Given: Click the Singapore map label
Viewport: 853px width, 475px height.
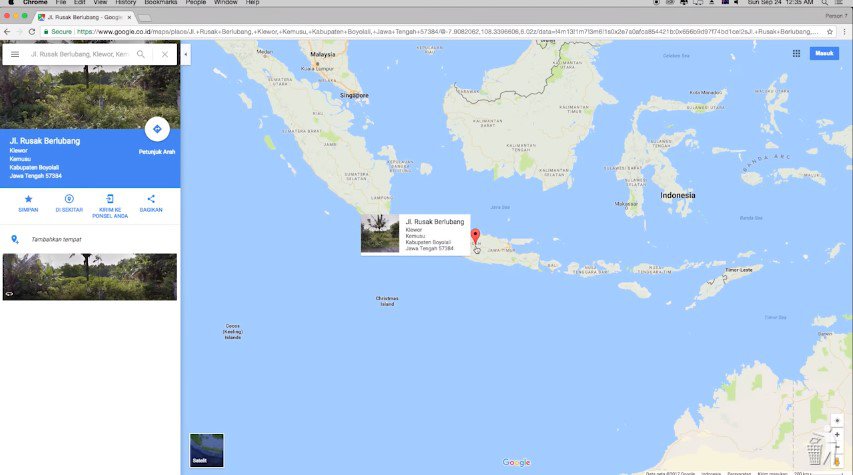Looking at the screenshot, I should click(x=354, y=95).
